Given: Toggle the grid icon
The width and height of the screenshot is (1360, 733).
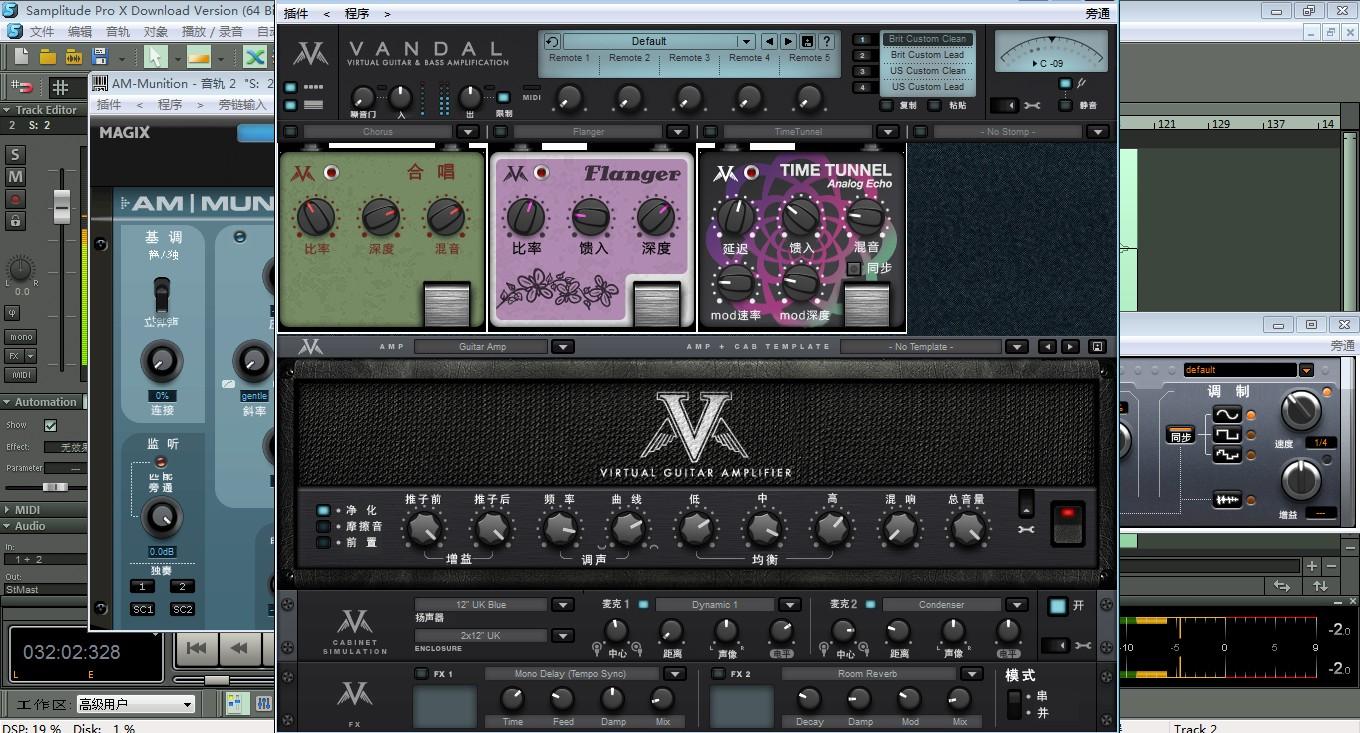Looking at the screenshot, I should (60, 87).
